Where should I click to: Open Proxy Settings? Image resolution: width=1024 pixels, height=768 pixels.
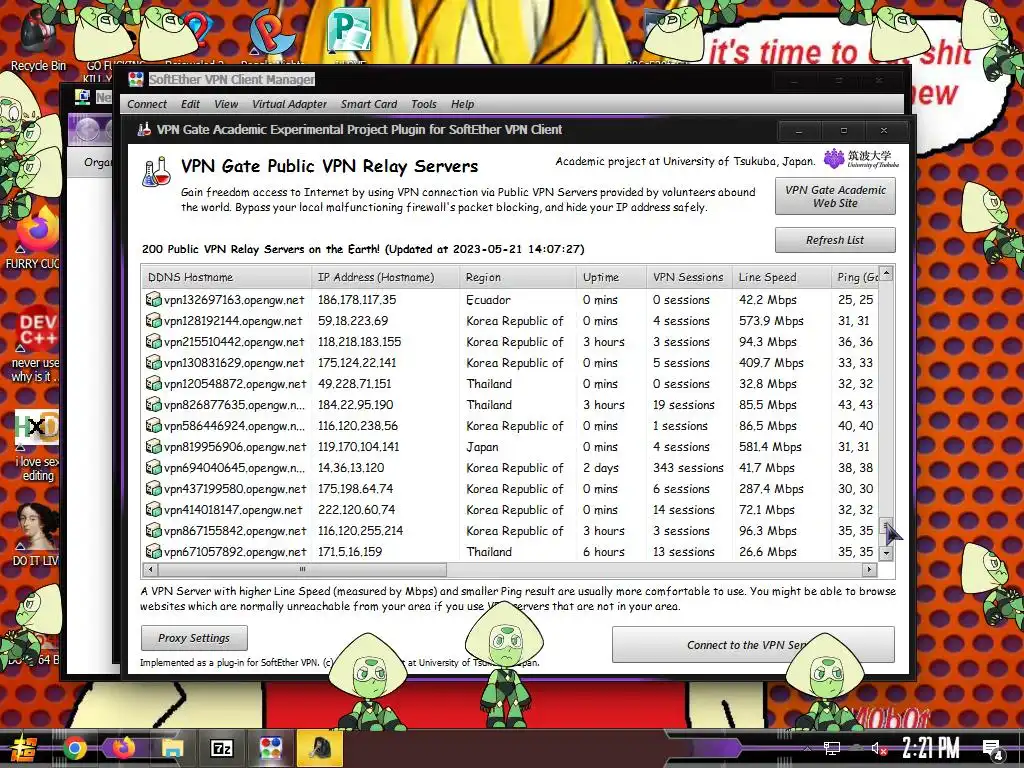point(194,638)
